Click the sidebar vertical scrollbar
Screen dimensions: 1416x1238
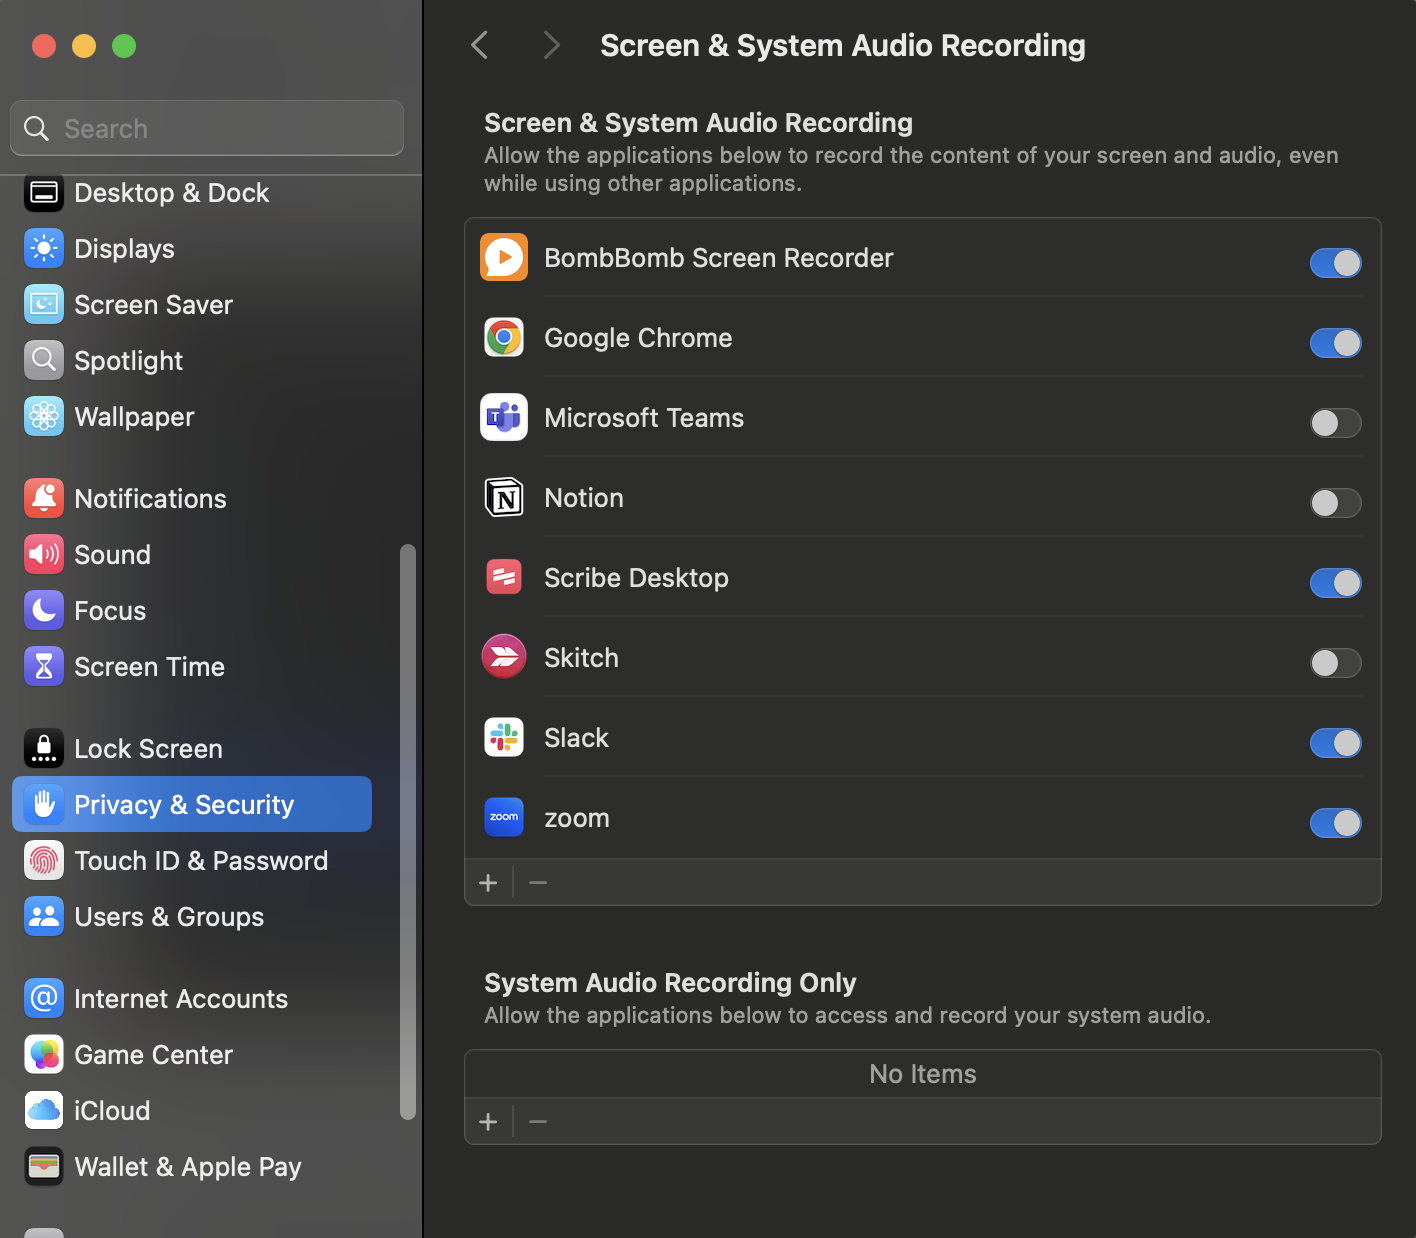point(407,830)
